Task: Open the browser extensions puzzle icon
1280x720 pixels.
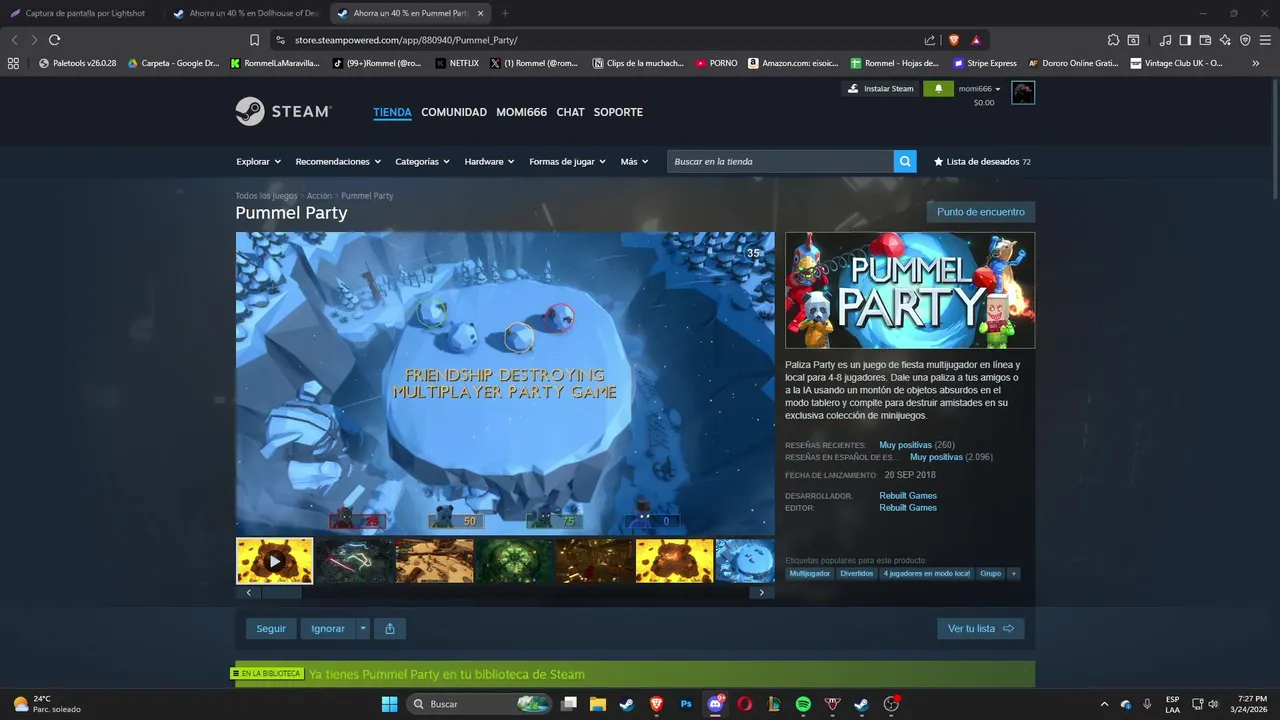Action: point(1113,40)
